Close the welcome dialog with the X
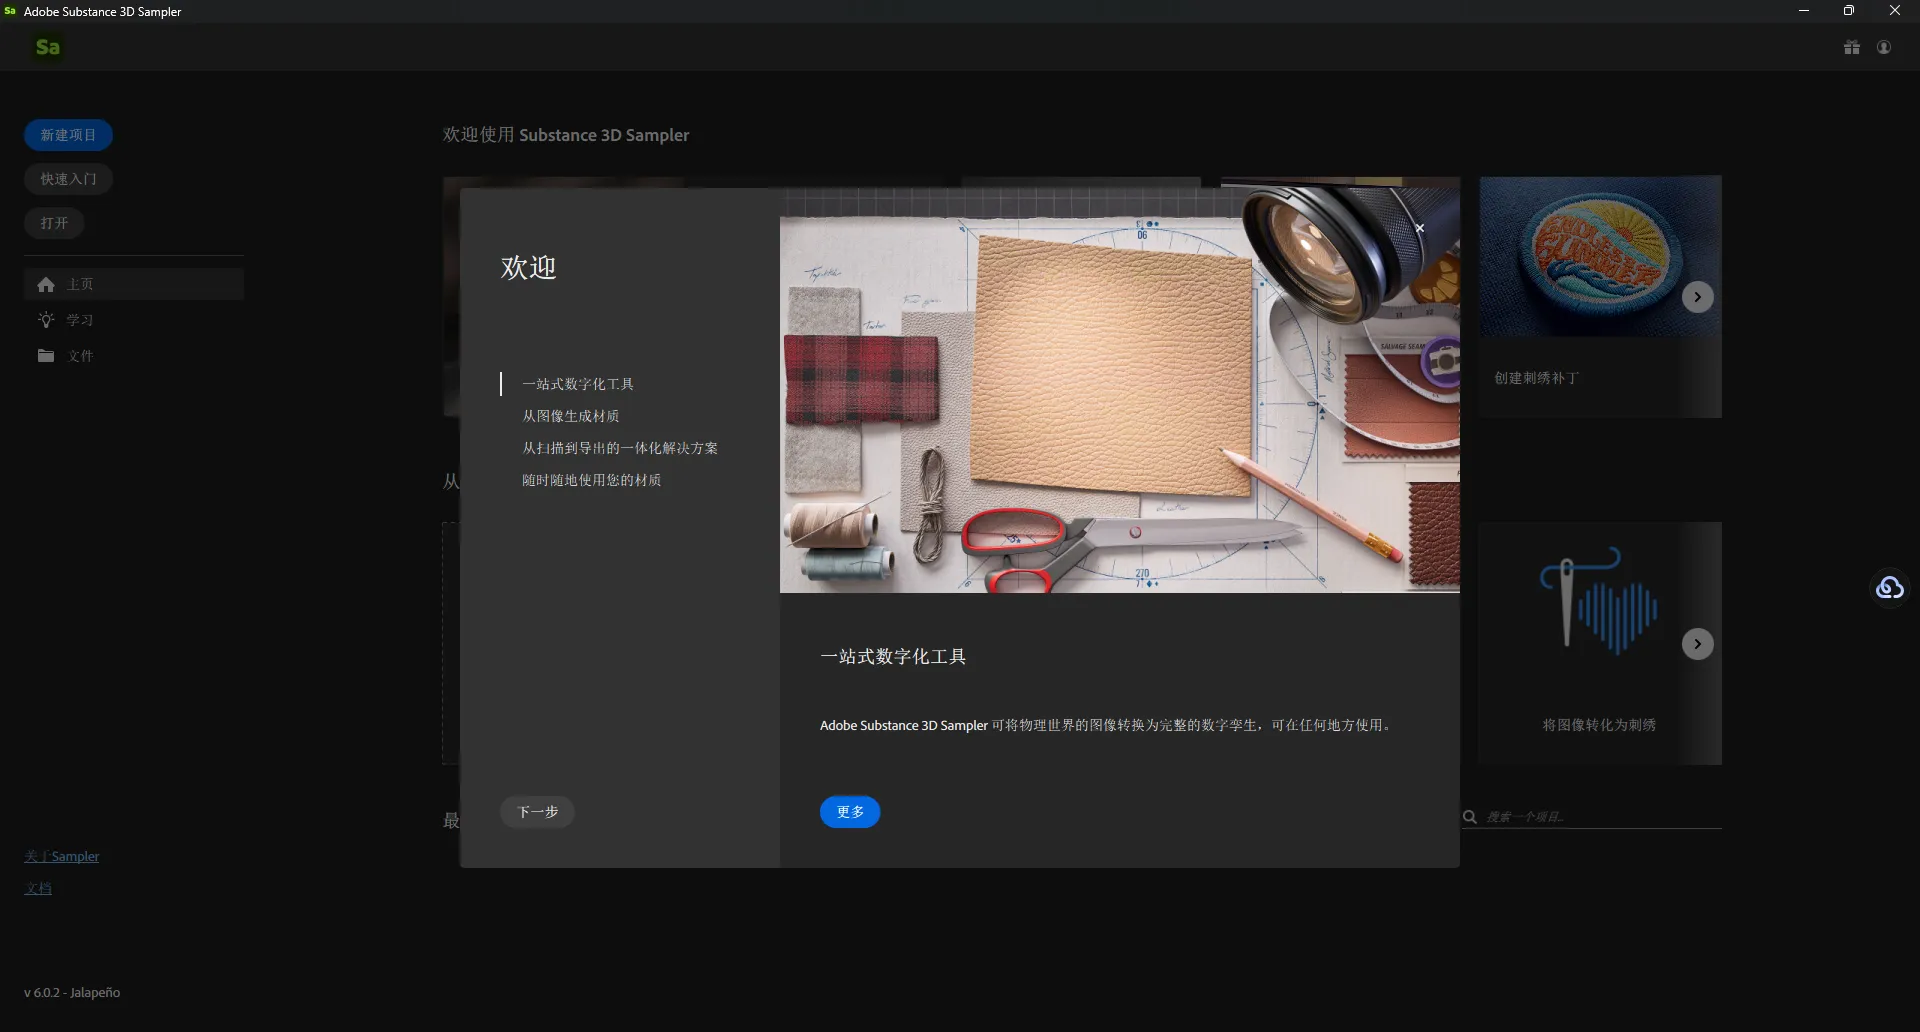Image resolution: width=1920 pixels, height=1032 pixels. (1420, 228)
